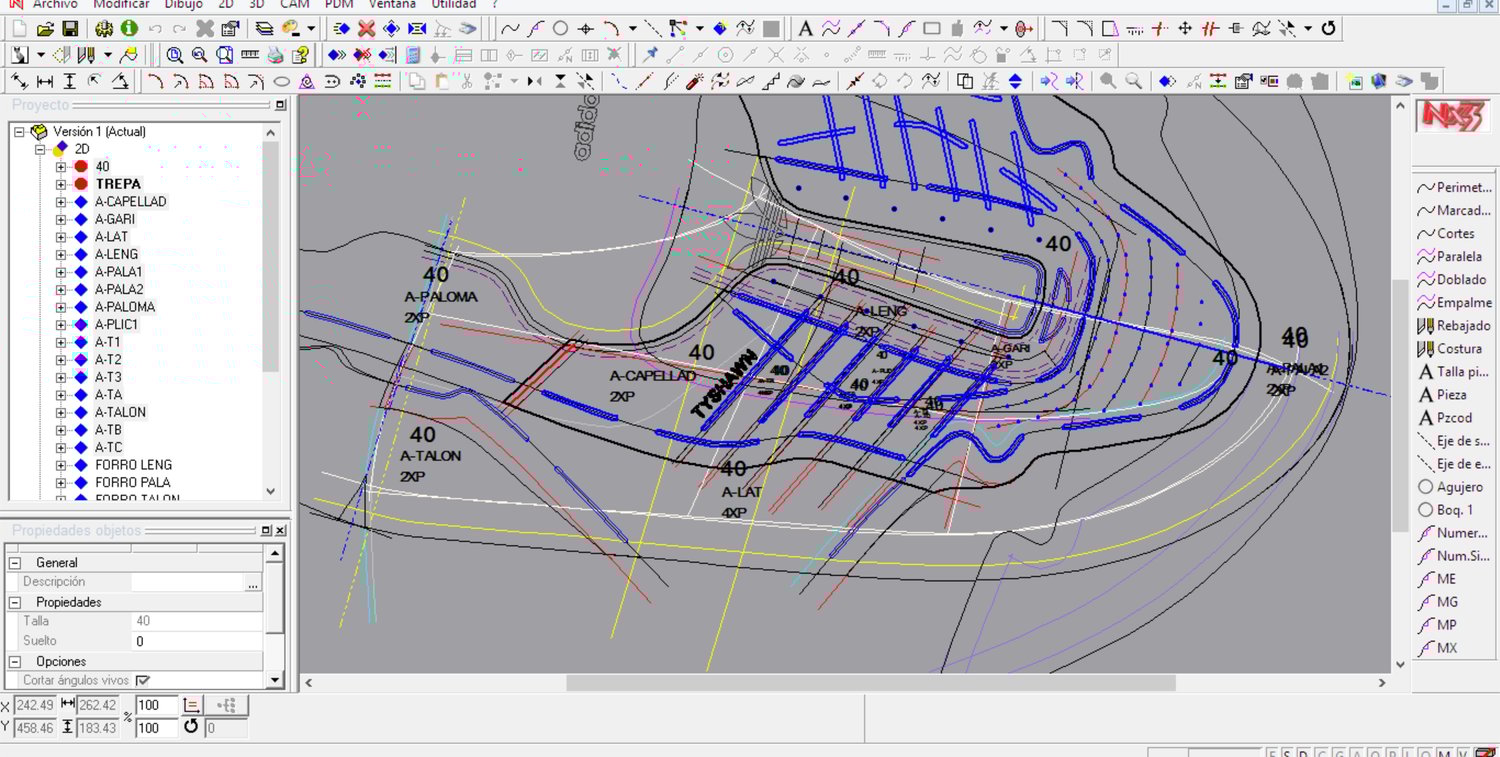Click the red X delete piece icon

pyautogui.click(x=367, y=29)
